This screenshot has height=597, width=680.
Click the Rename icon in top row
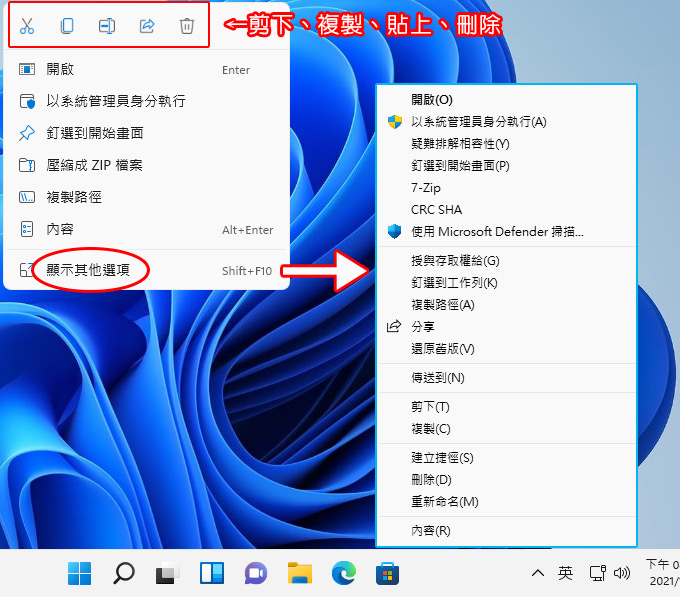coord(107,26)
